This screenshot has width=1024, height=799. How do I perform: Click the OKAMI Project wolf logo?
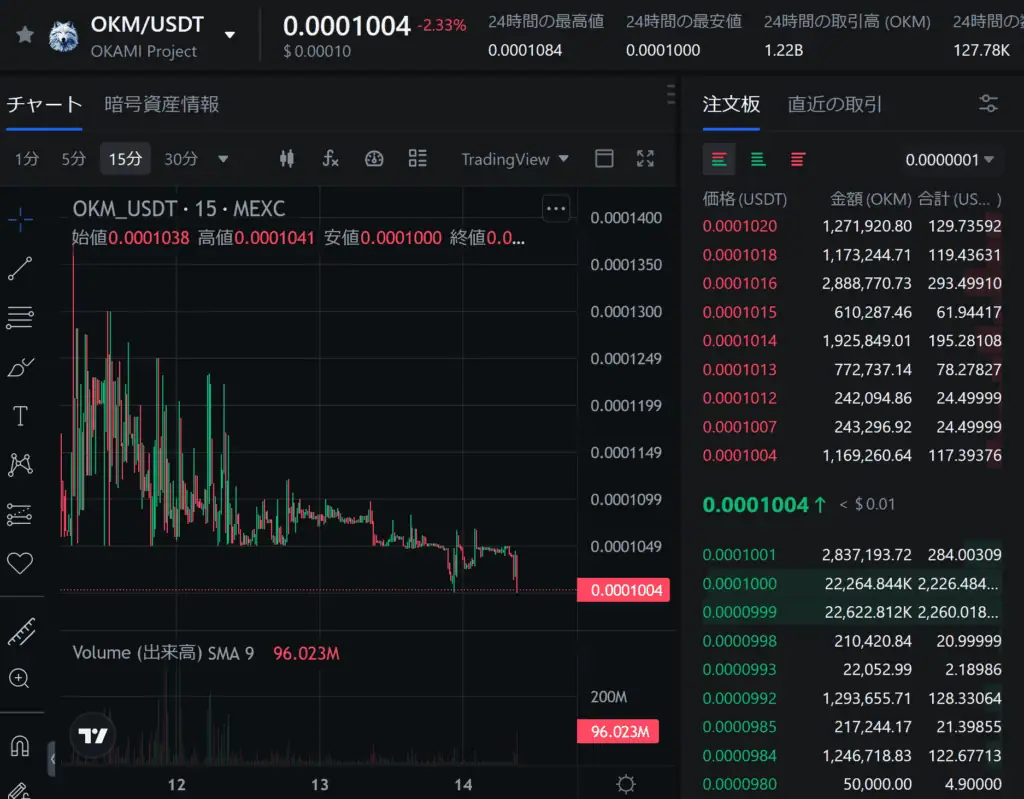63,36
